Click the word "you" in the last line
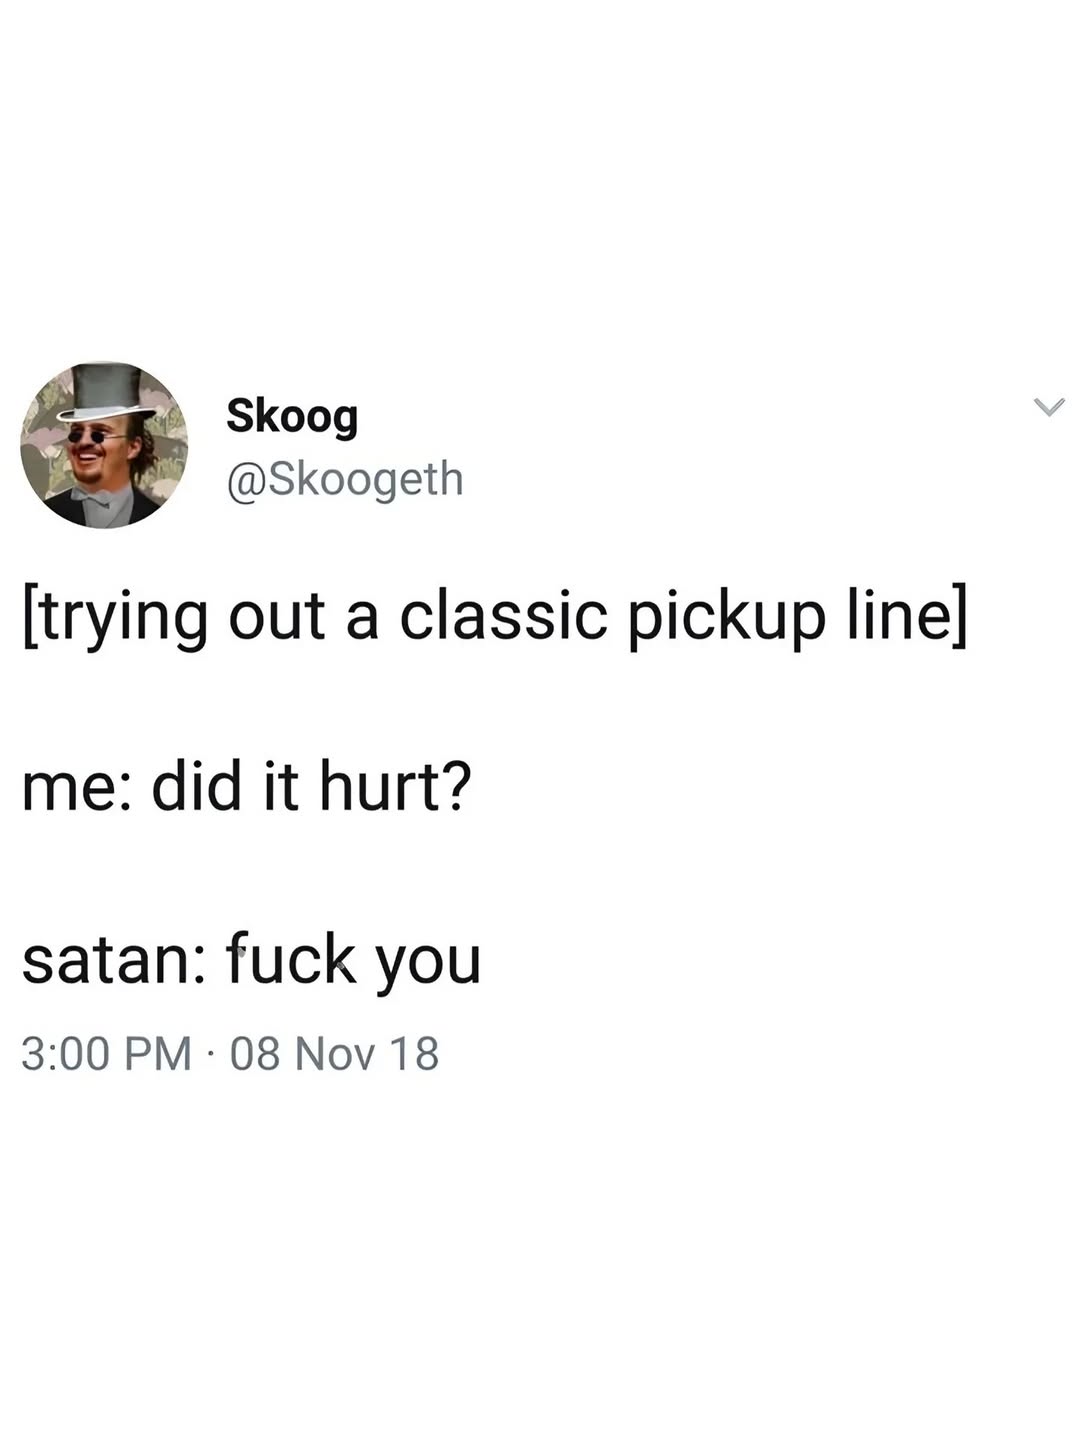The height and width of the screenshot is (1436, 1080). (429, 963)
